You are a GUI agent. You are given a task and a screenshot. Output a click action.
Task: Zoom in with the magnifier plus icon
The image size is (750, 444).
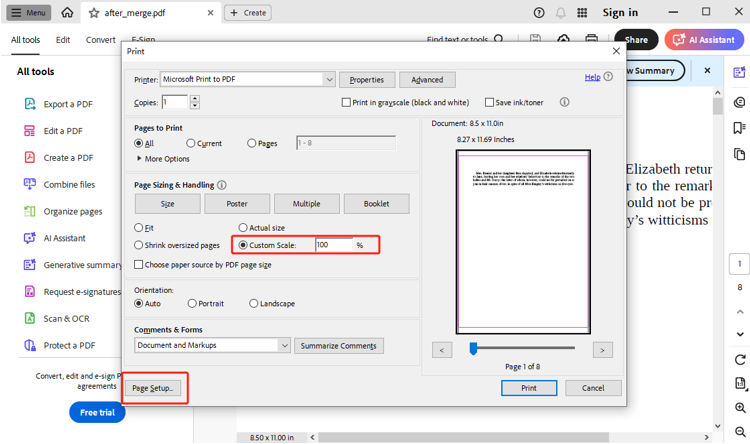pyautogui.click(x=740, y=408)
